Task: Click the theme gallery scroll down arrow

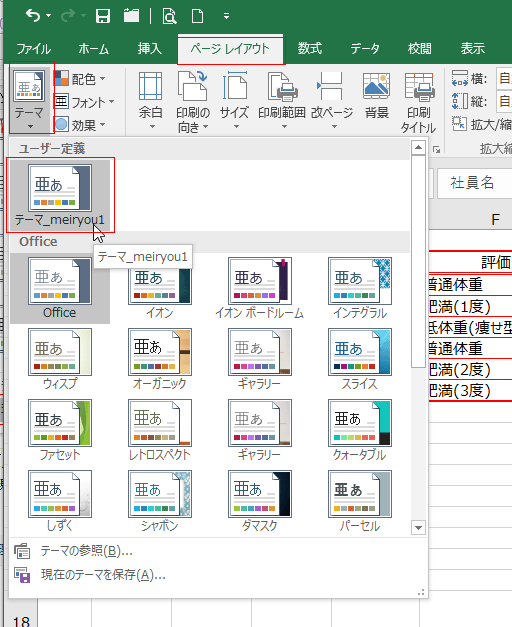Action: click(x=418, y=528)
